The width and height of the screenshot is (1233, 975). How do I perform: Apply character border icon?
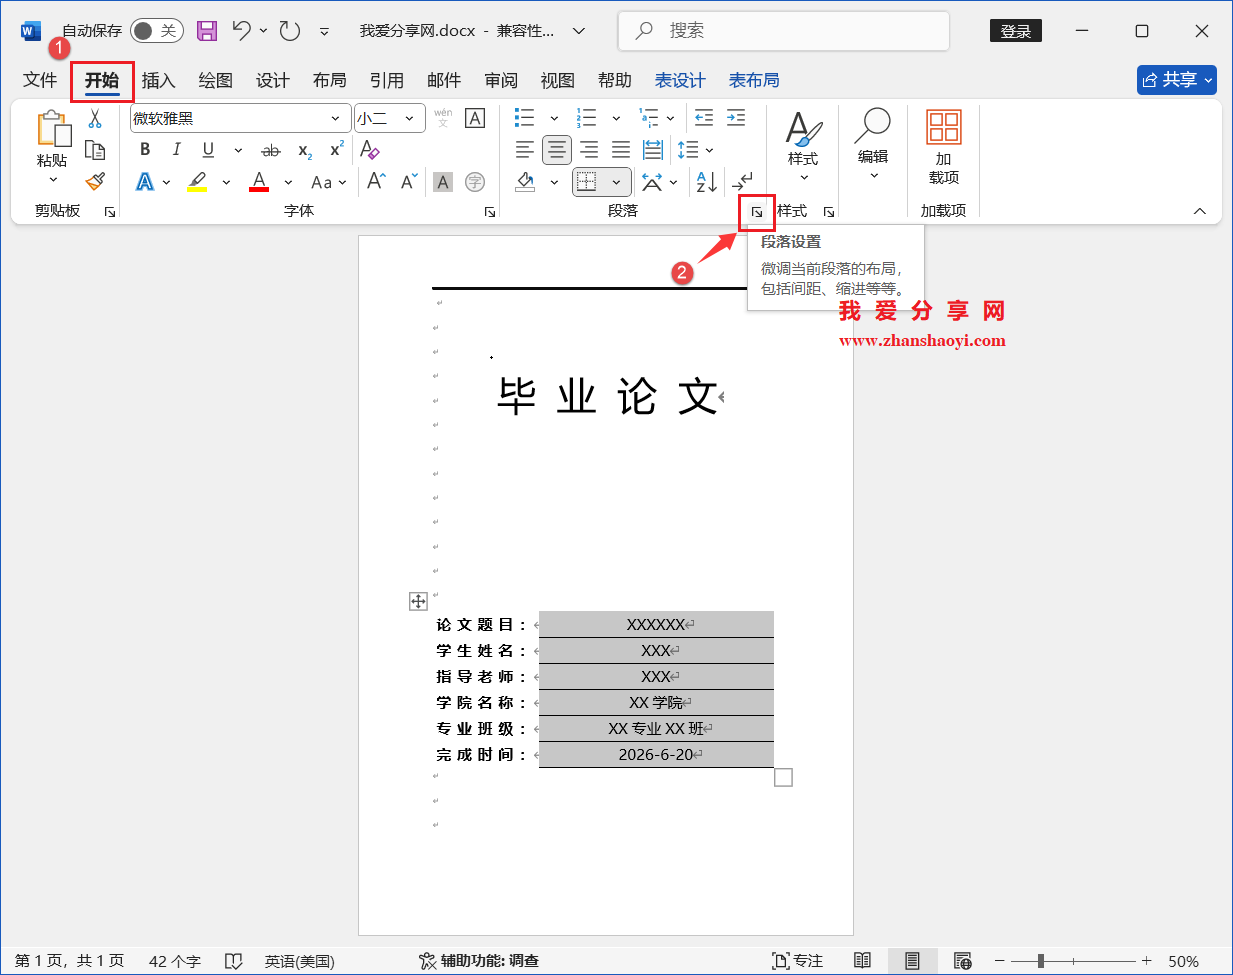pyautogui.click(x=475, y=118)
